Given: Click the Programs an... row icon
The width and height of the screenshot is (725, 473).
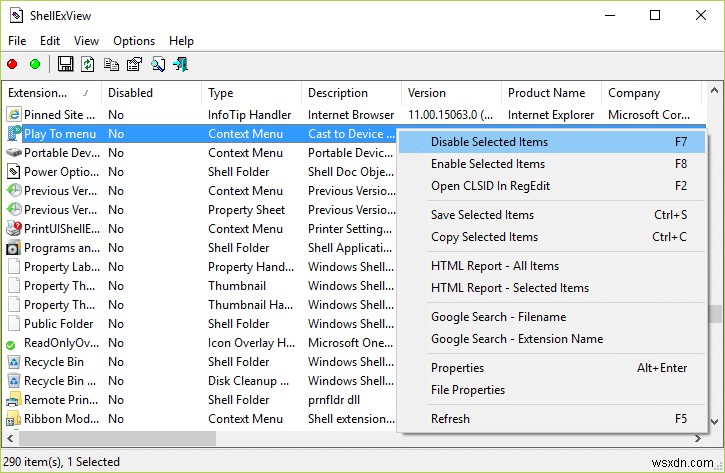Looking at the screenshot, I should click(x=13, y=248).
